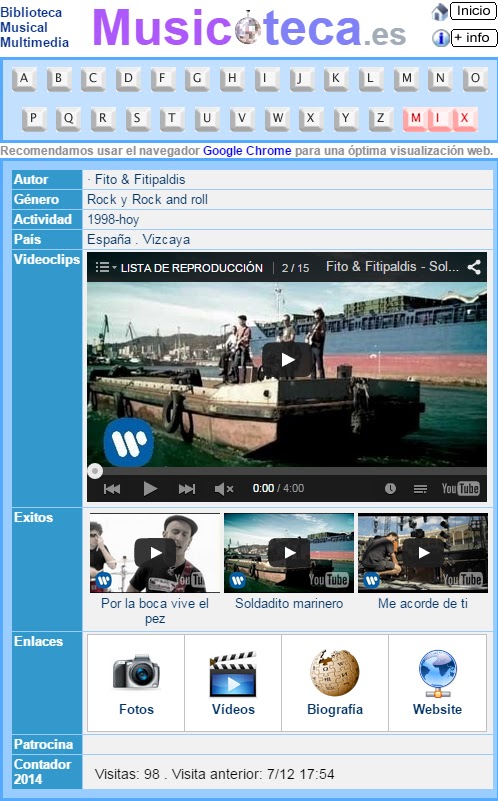Image resolution: width=498 pixels, height=801 pixels.
Task: Open the letter N key index
Action: pos(440,79)
